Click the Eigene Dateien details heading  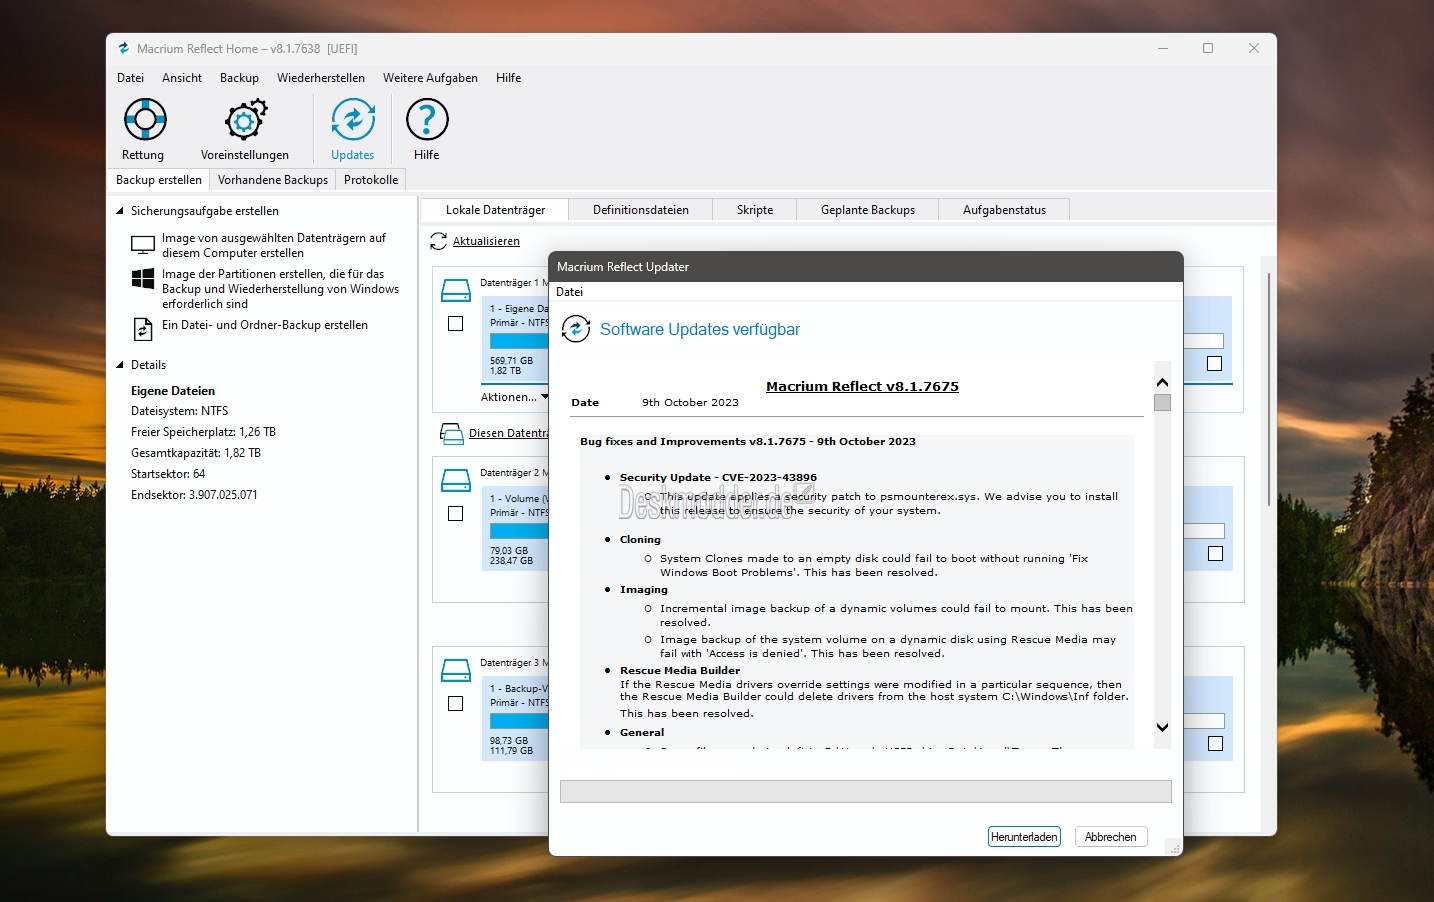(173, 391)
